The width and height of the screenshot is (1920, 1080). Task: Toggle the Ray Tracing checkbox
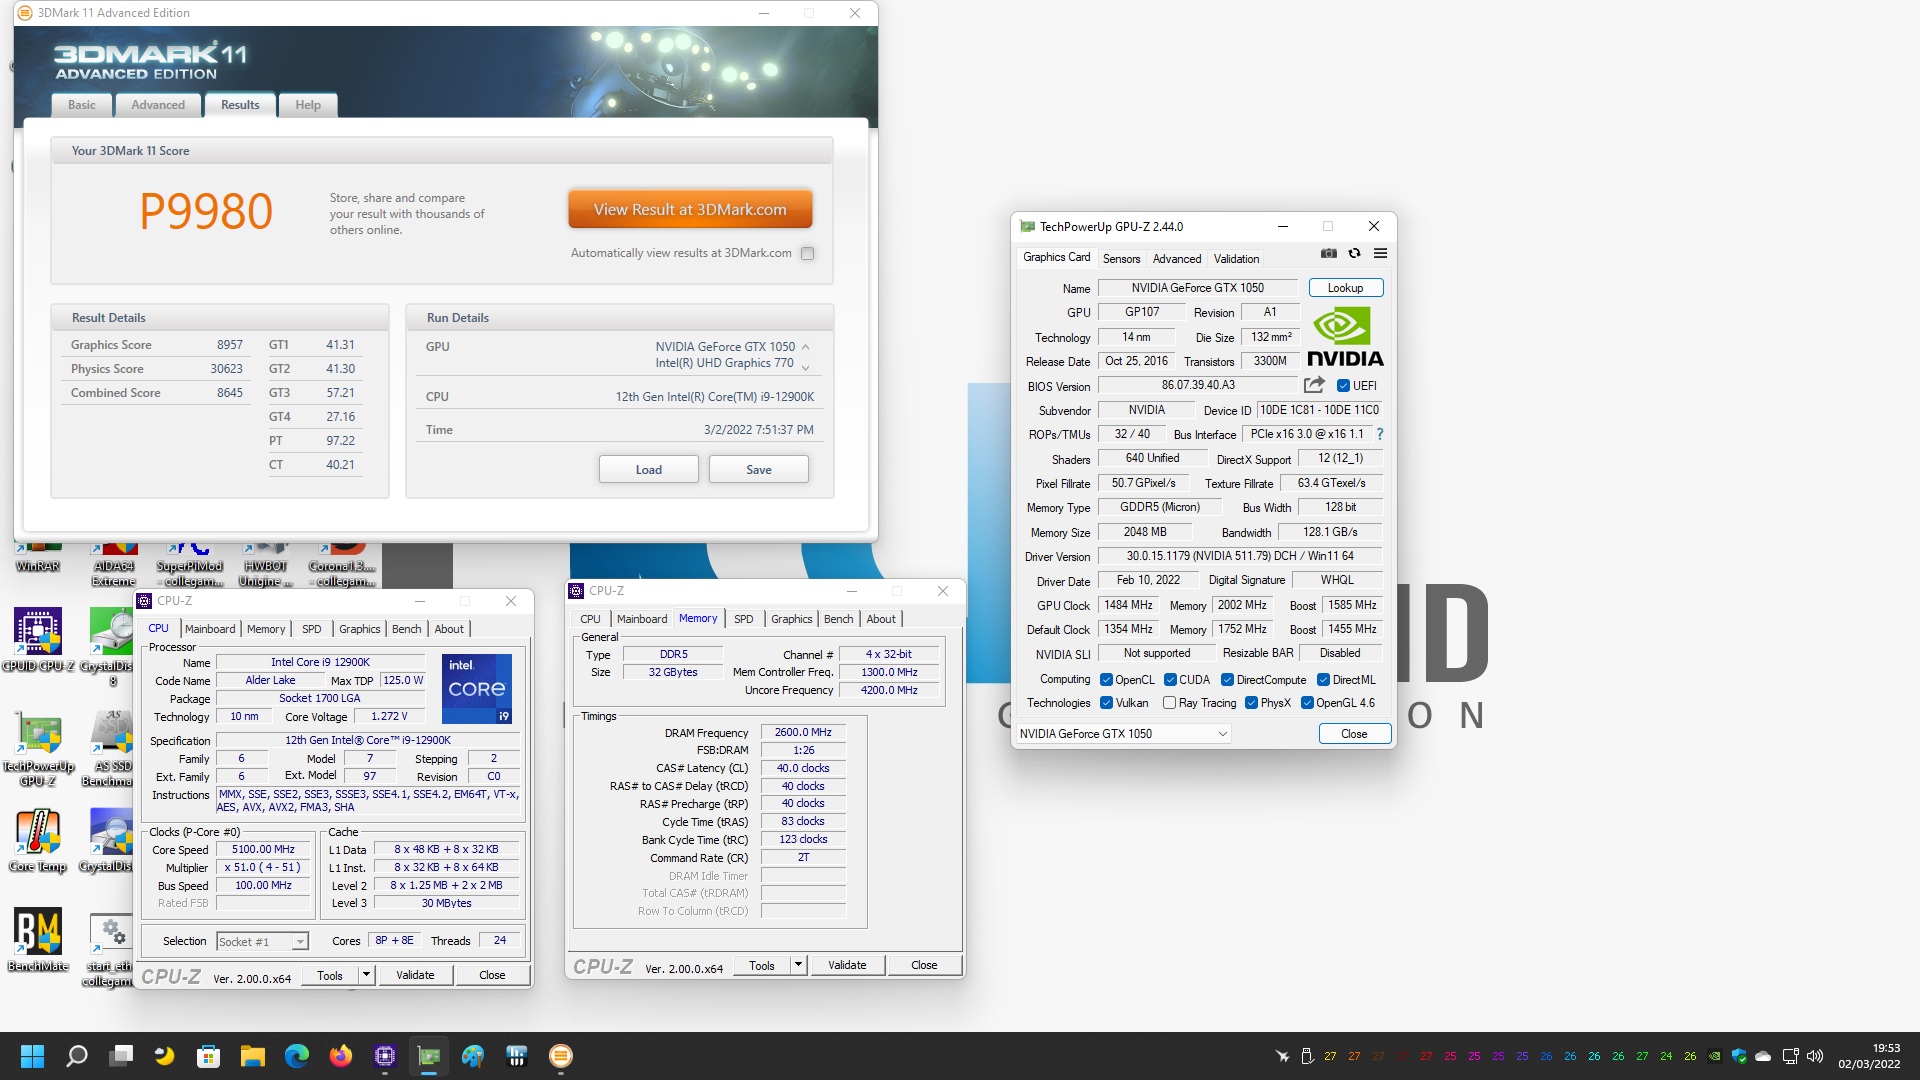pos(1169,703)
